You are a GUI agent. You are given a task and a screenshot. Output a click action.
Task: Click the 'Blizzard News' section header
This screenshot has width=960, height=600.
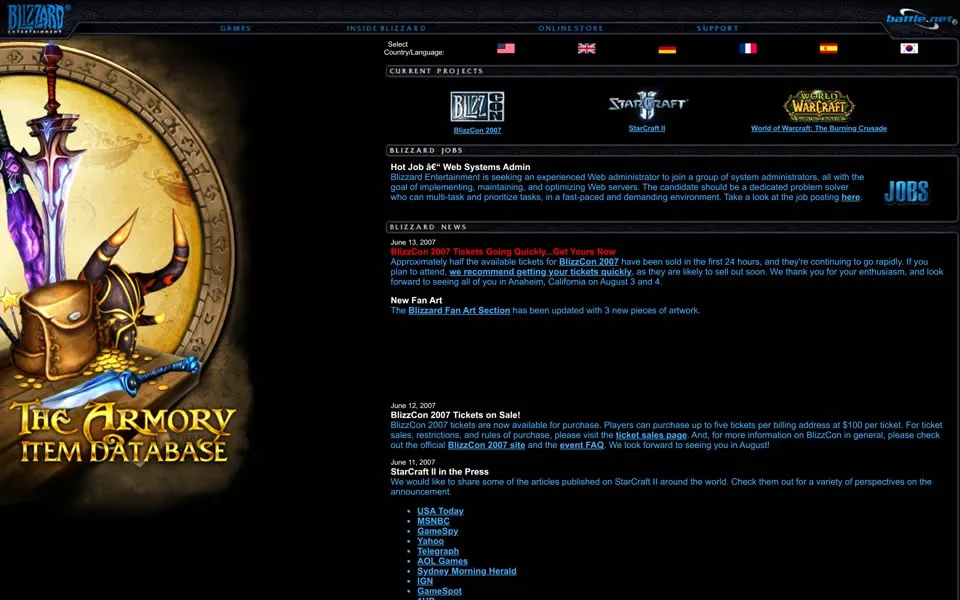coord(428,227)
